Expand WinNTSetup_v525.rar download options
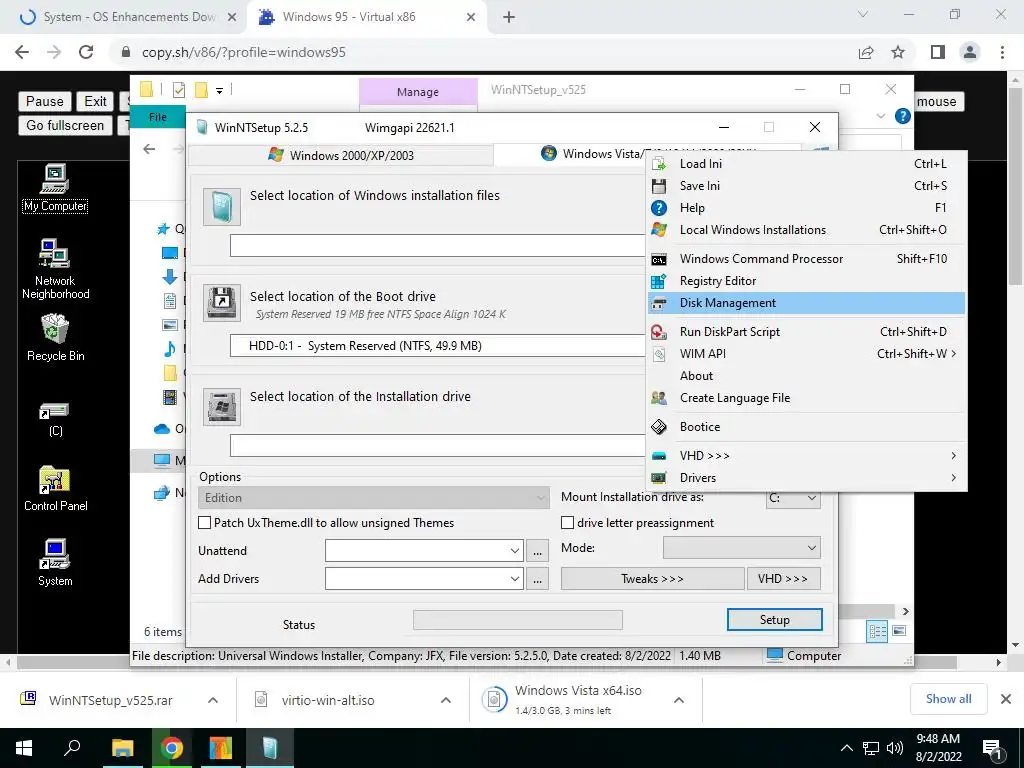The width and height of the screenshot is (1024, 768). tap(213, 700)
